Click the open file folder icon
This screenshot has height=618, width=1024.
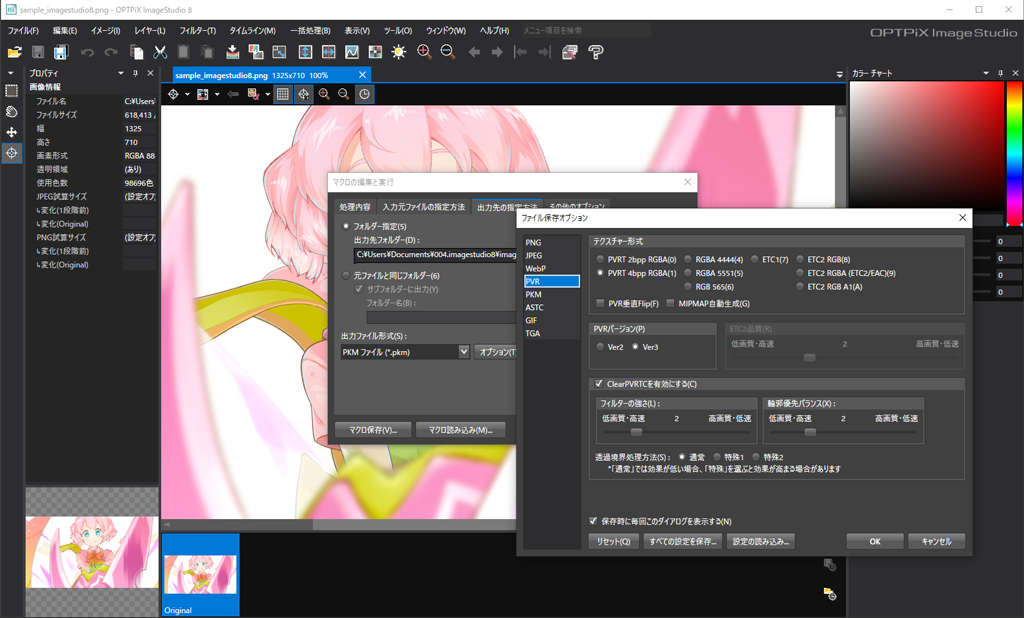tap(14, 52)
